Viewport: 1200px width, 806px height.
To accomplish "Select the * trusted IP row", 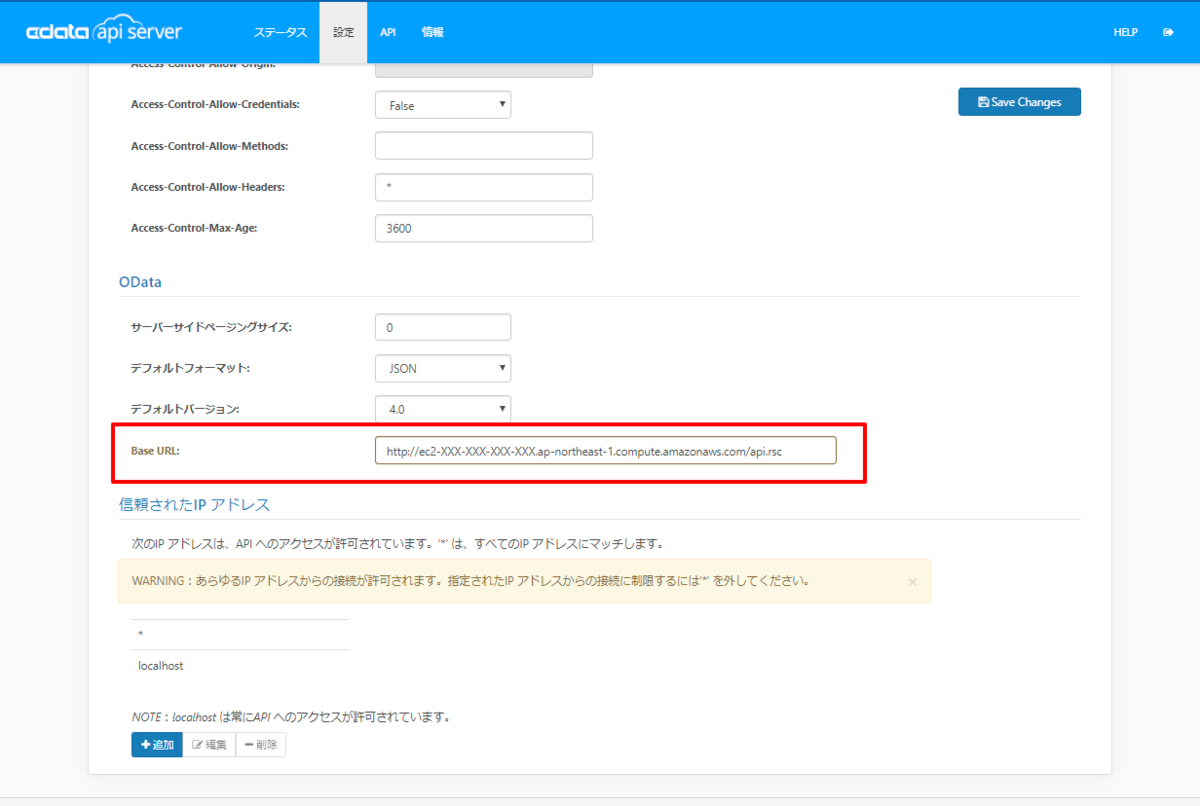I will 240,635.
